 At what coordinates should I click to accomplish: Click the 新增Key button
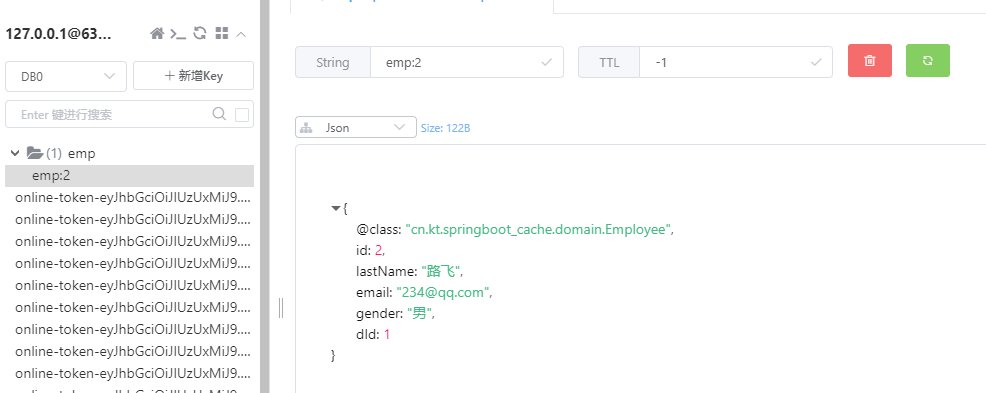pyautogui.click(x=194, y=76)
